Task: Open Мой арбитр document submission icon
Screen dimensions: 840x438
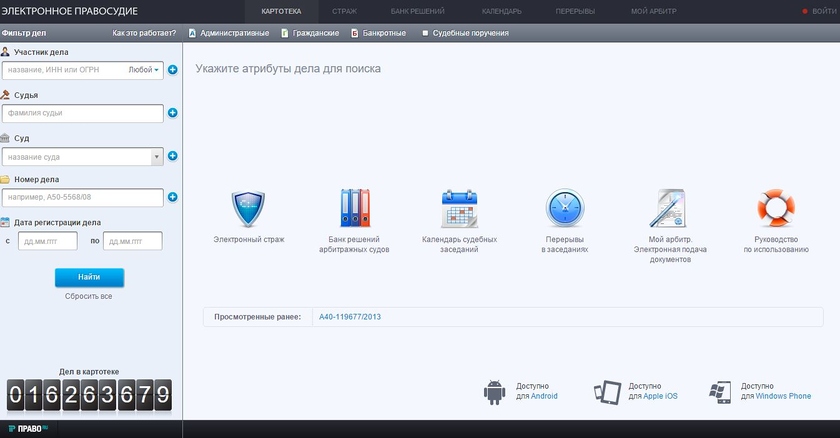Action: [x=669, y=210]
